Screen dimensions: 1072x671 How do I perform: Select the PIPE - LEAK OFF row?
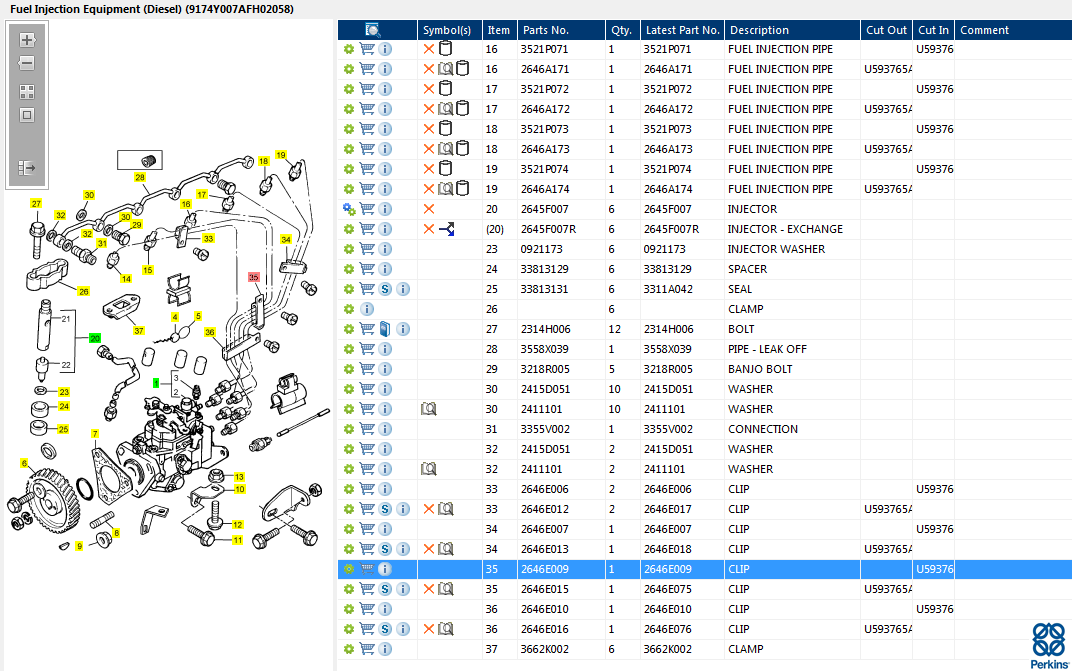(x=767, y=349)
